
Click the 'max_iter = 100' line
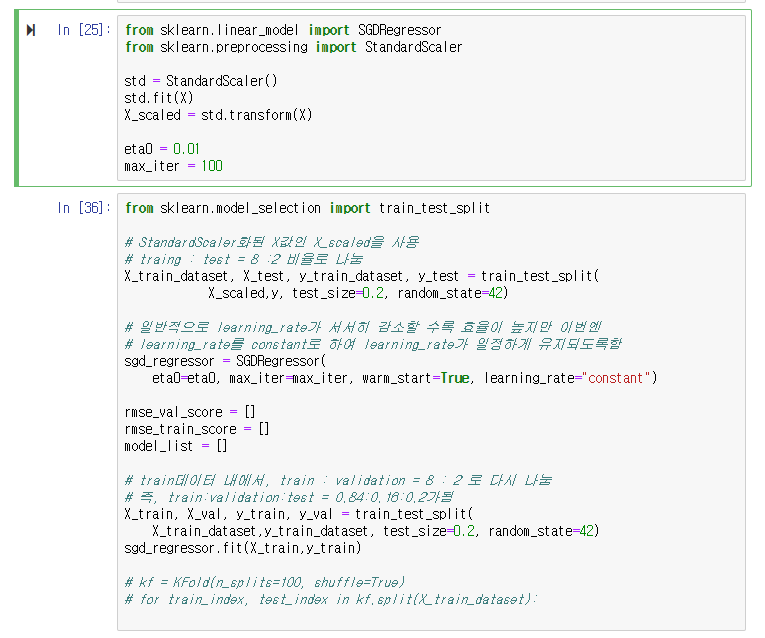click(173, 166)
